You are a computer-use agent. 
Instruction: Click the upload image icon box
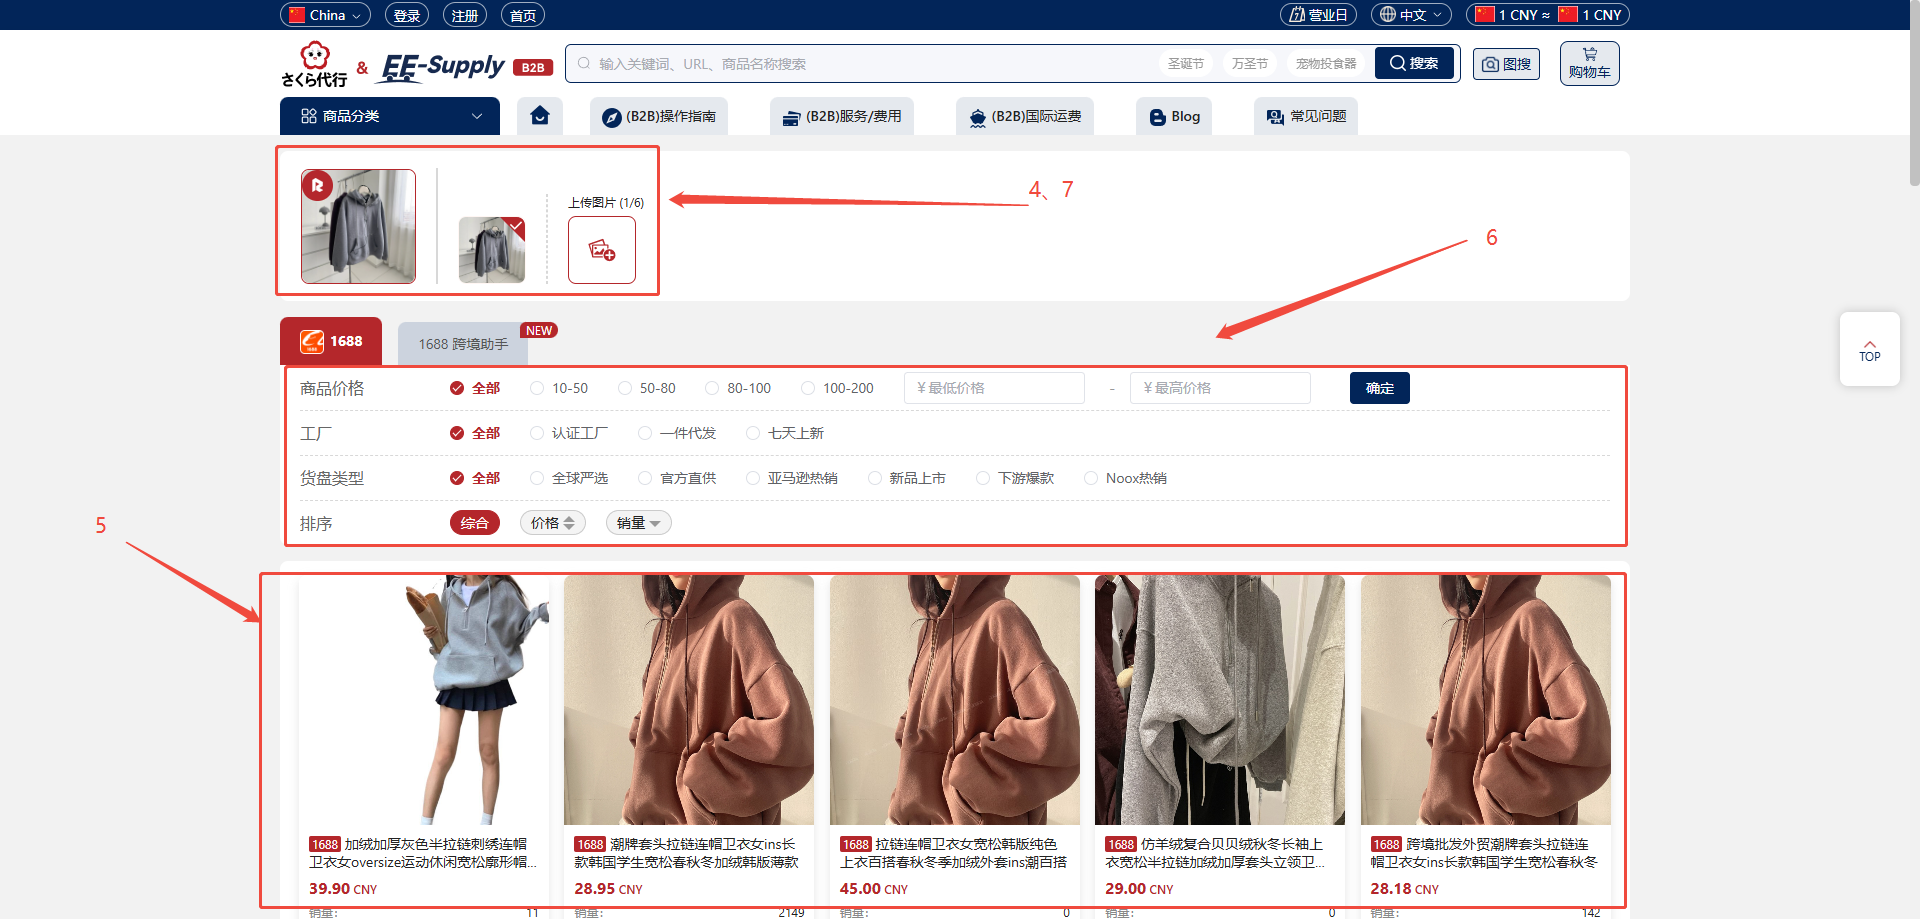tap(602, 250)
